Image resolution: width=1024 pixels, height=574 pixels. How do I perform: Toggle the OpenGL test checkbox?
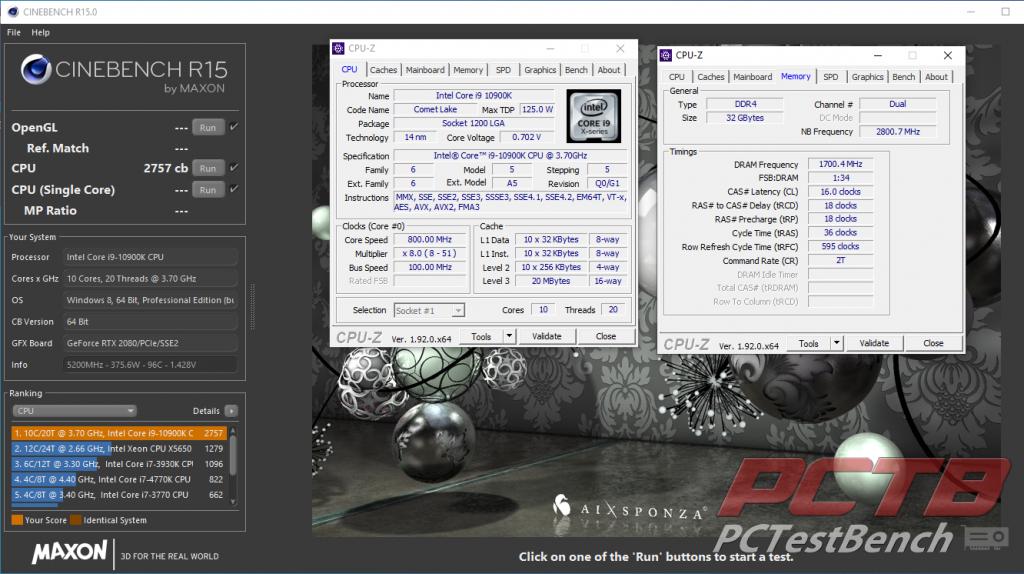(x=234, y=127)
